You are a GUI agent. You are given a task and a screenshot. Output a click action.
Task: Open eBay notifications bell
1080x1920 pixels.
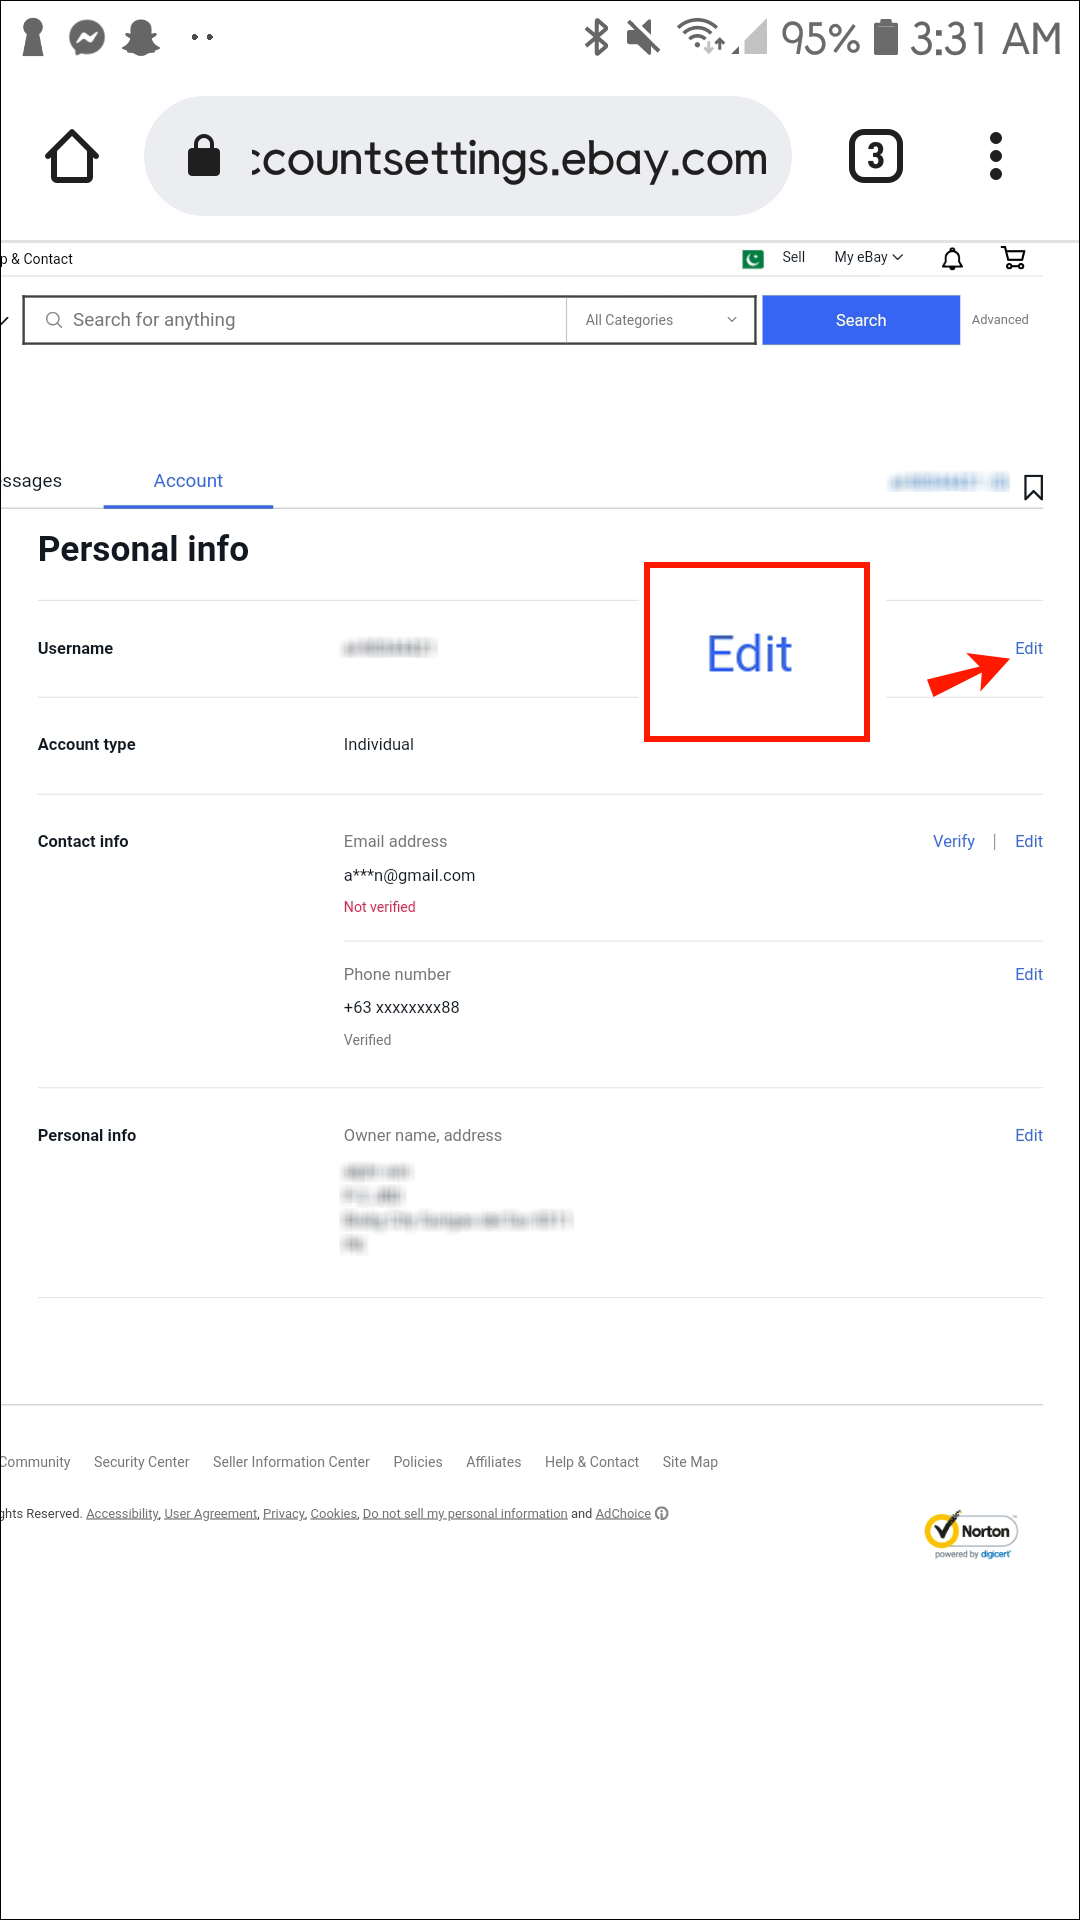[952, 259]
